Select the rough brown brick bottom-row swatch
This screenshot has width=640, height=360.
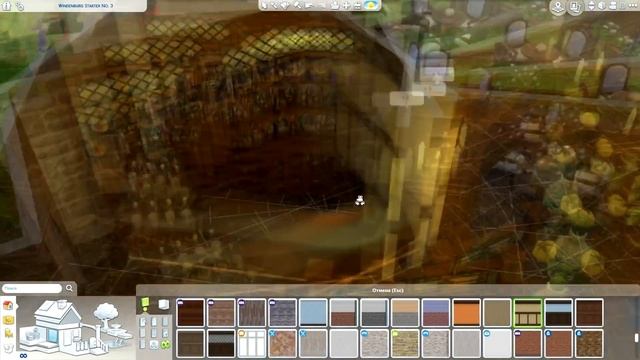[589, 344]
